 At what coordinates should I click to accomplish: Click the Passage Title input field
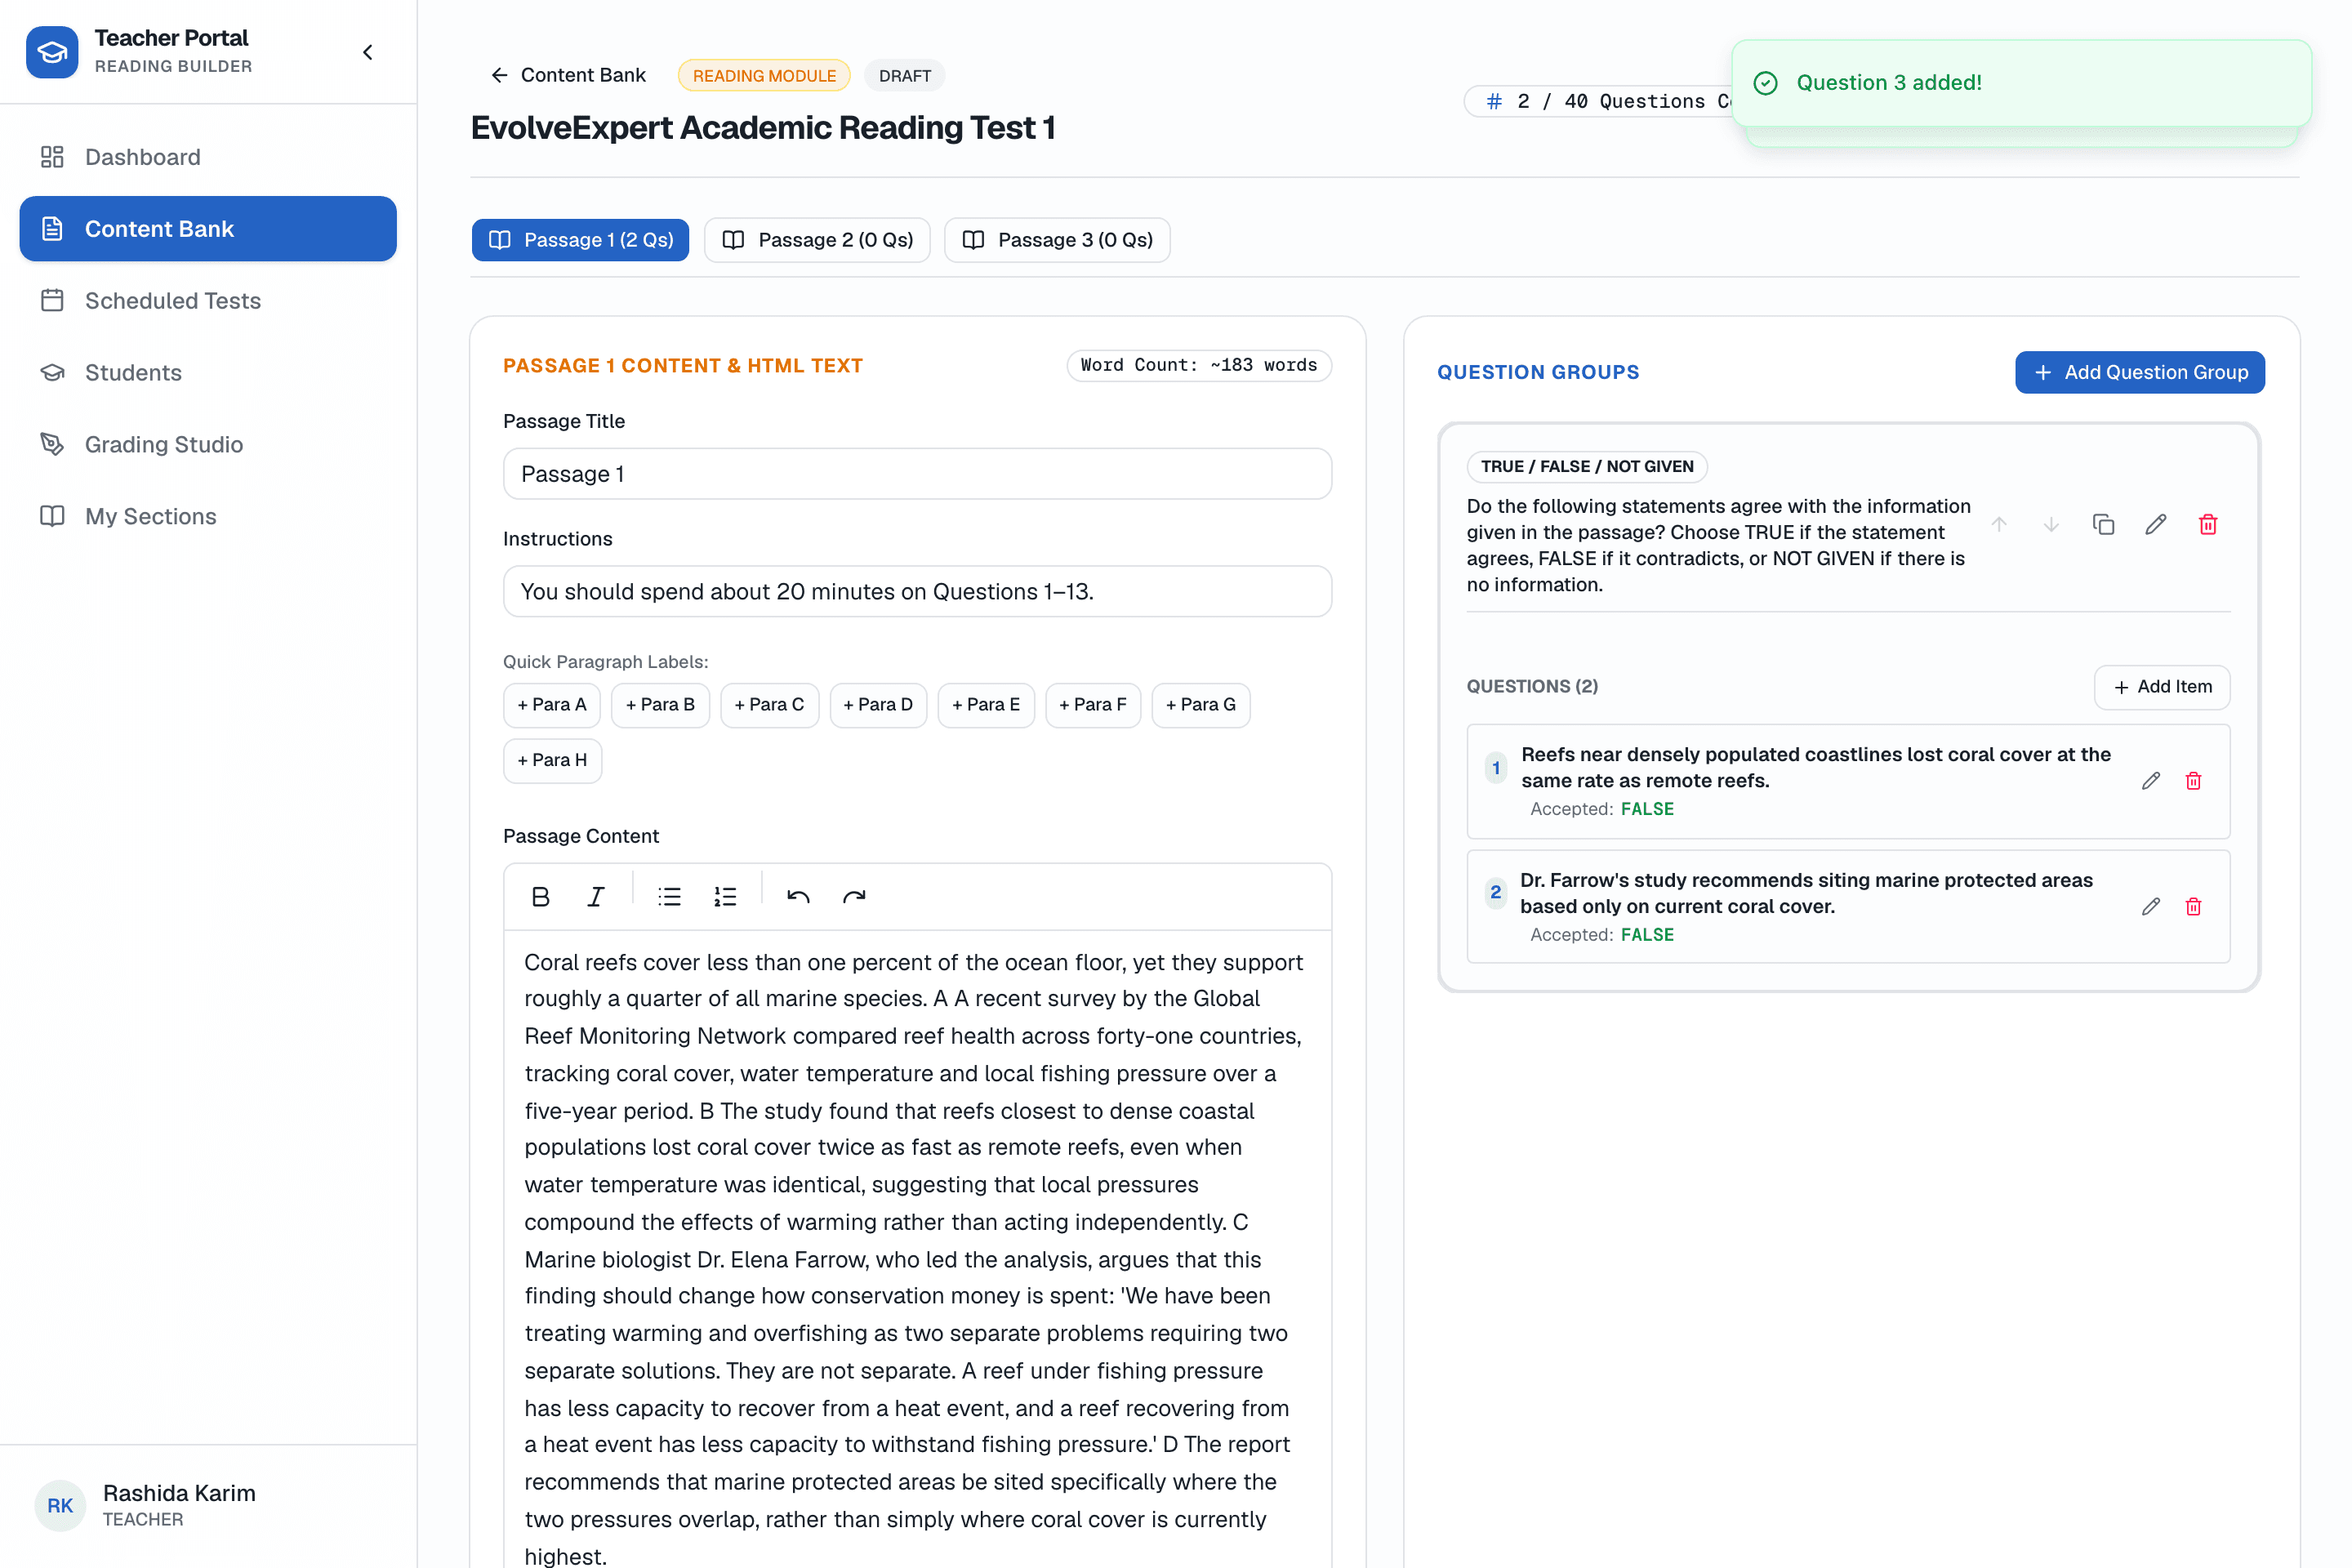point(917,474)
